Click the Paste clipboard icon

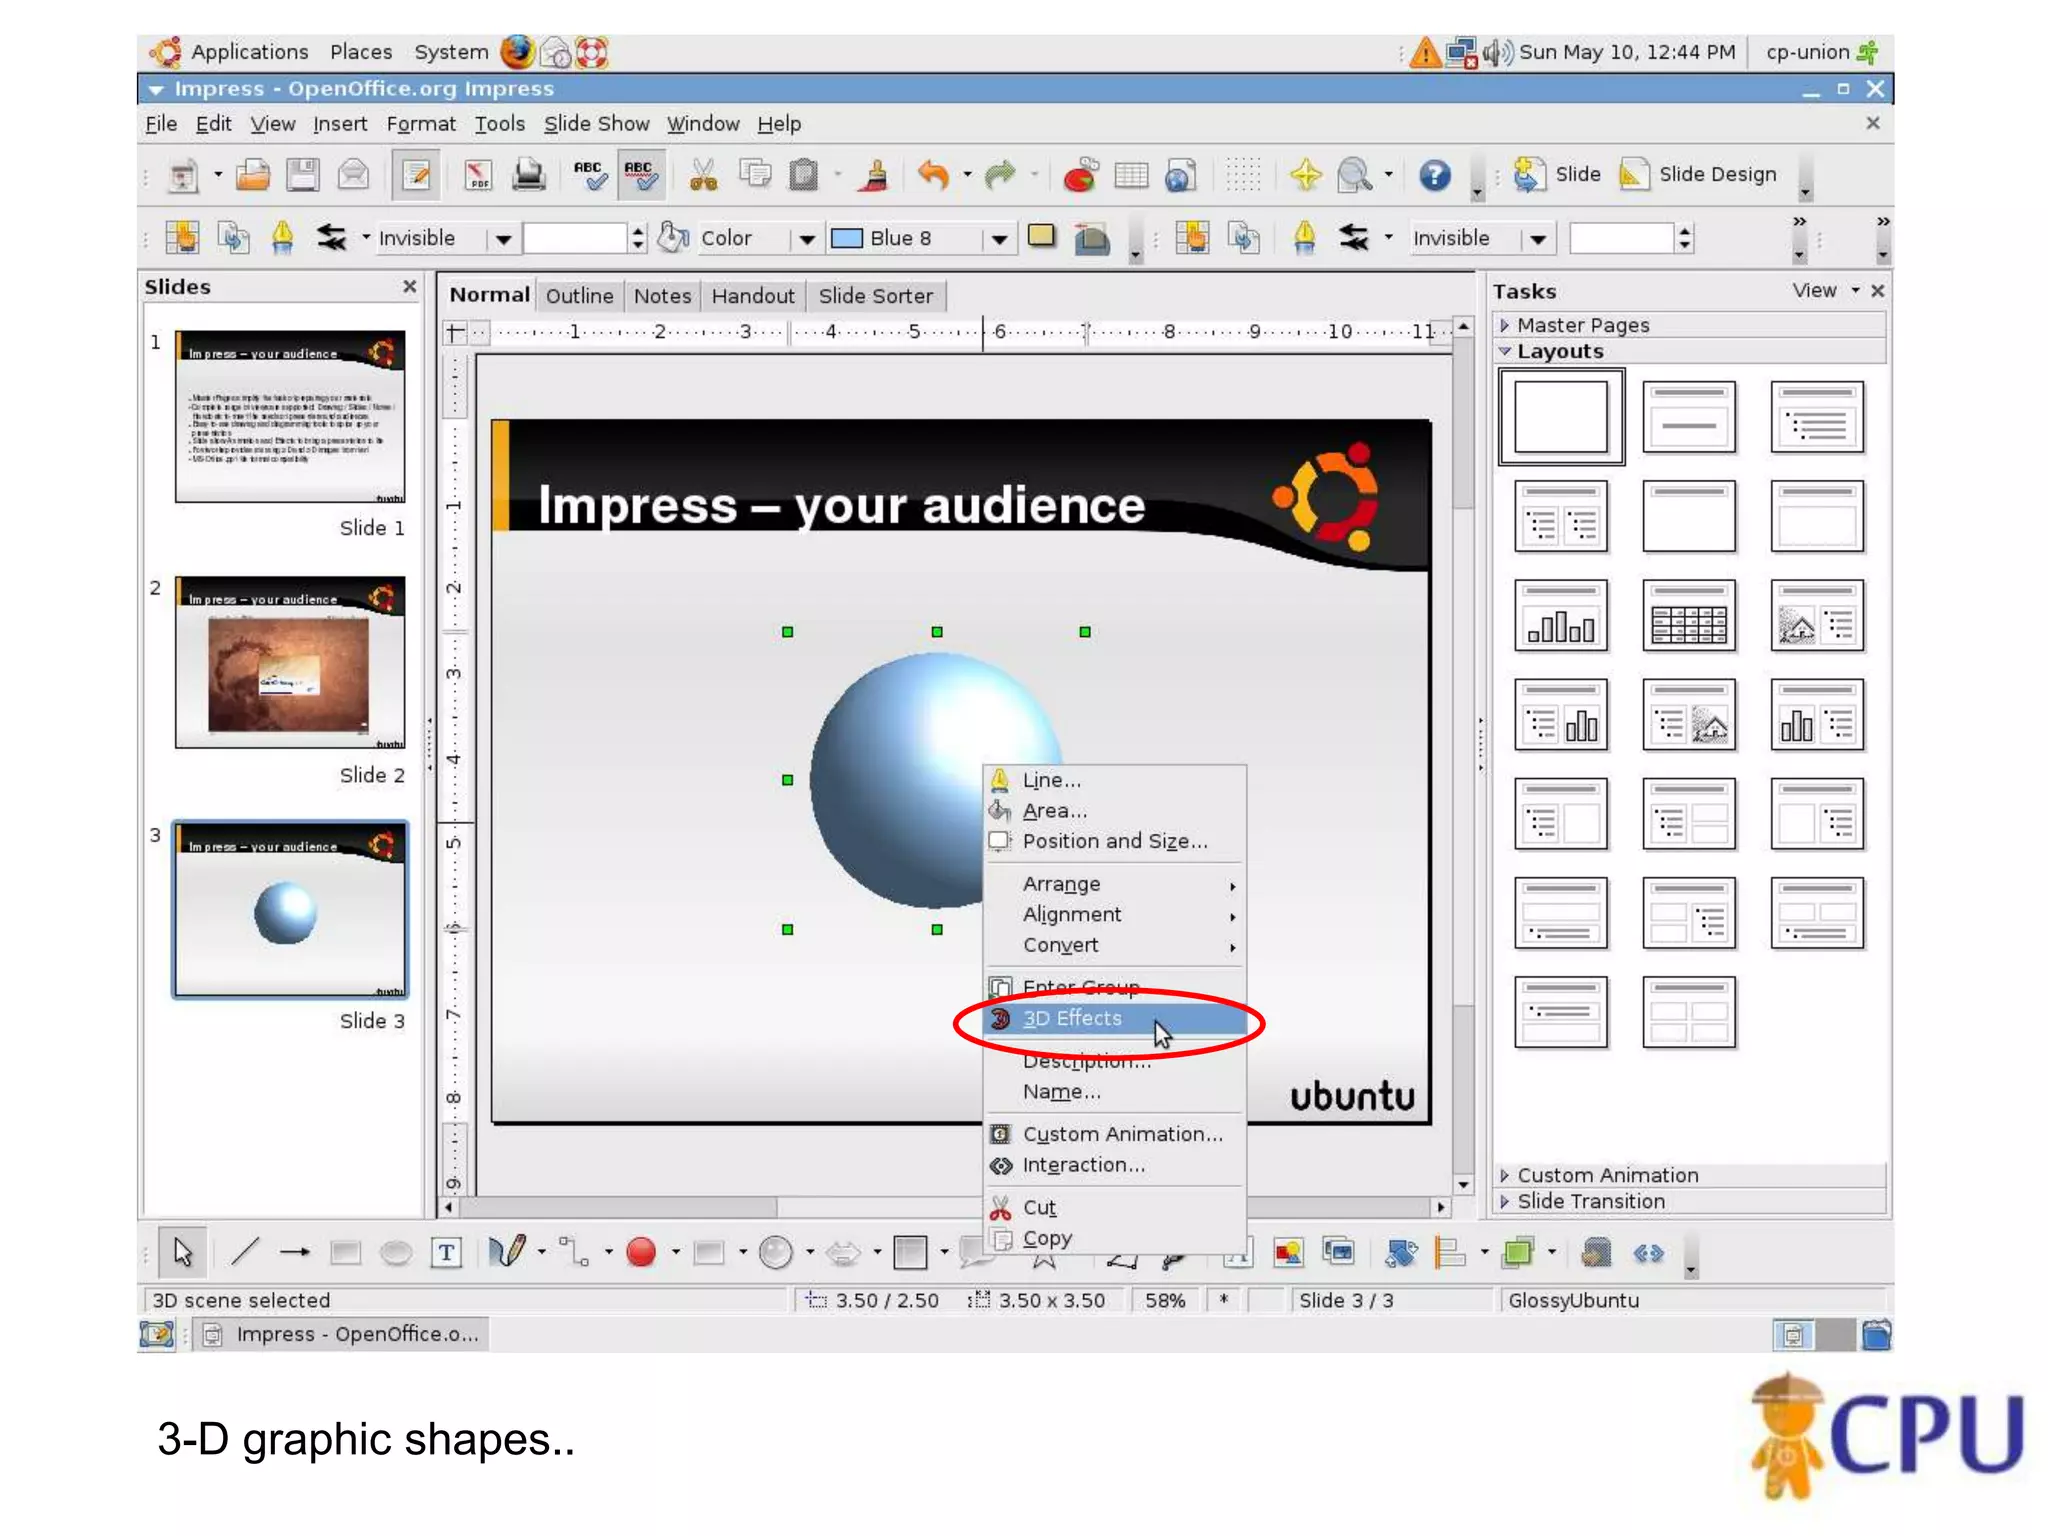click(x=803, y=175)
